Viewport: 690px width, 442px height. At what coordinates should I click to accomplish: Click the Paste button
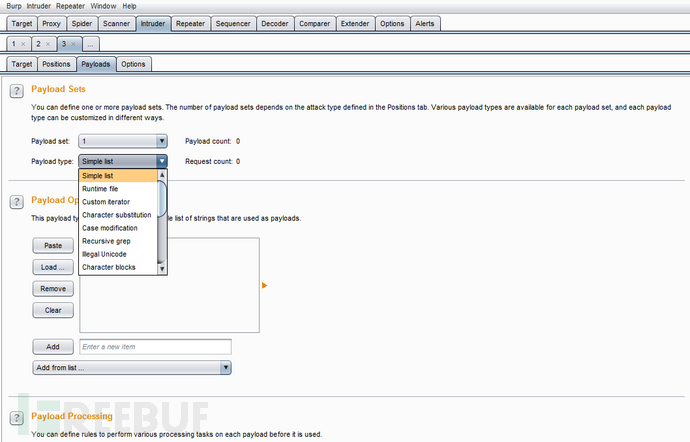point(53,246)
